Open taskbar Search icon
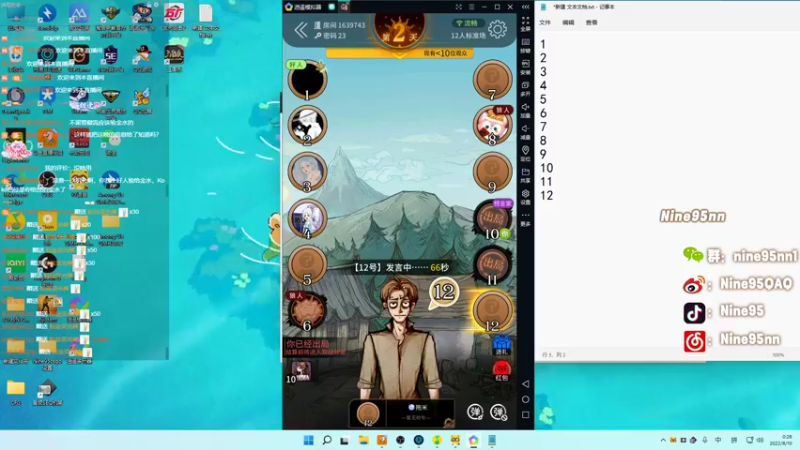Viewport: 800px width, 450px height. [x=327, y=440]
